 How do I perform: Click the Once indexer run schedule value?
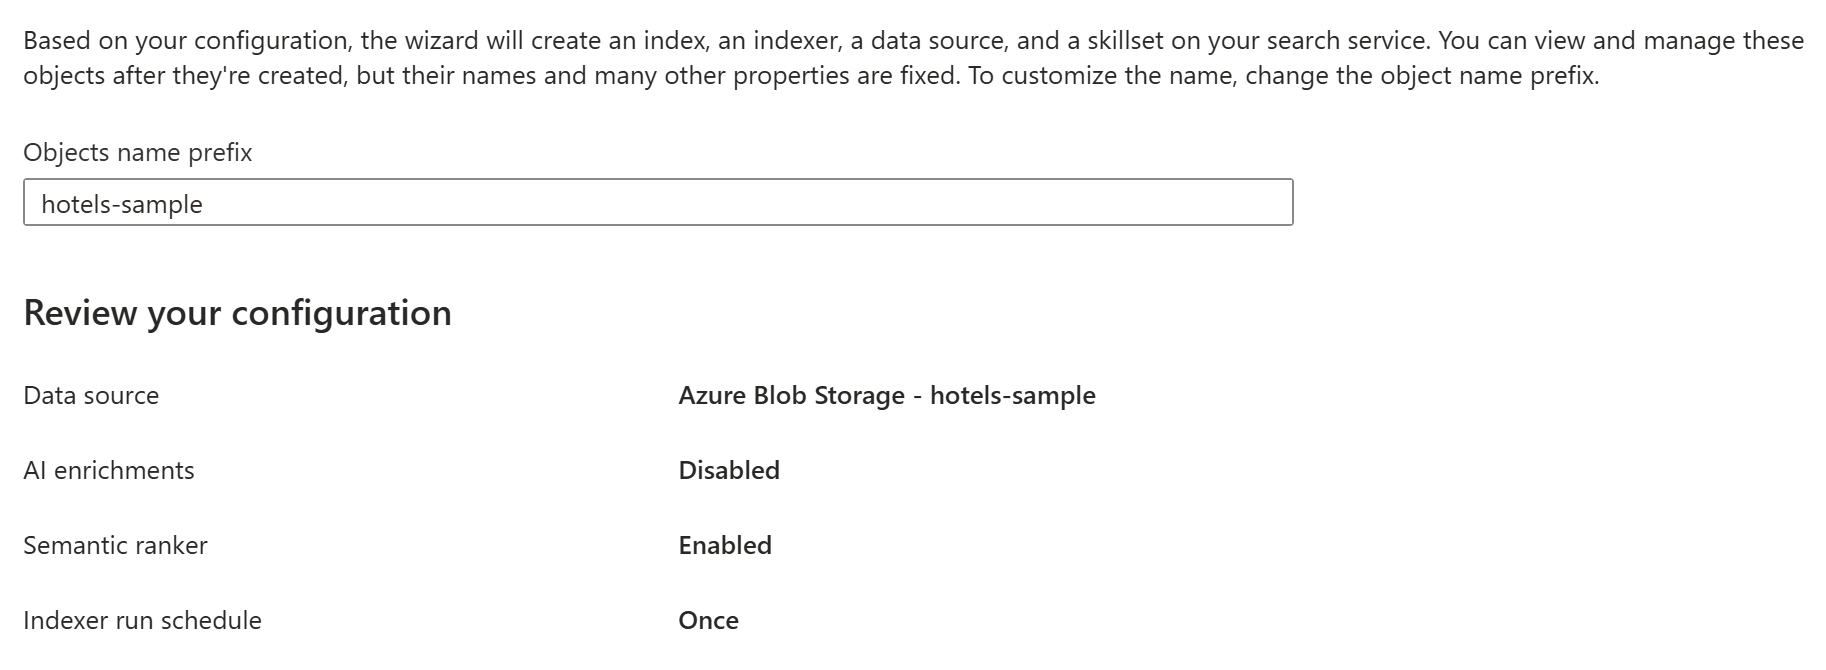707,620
